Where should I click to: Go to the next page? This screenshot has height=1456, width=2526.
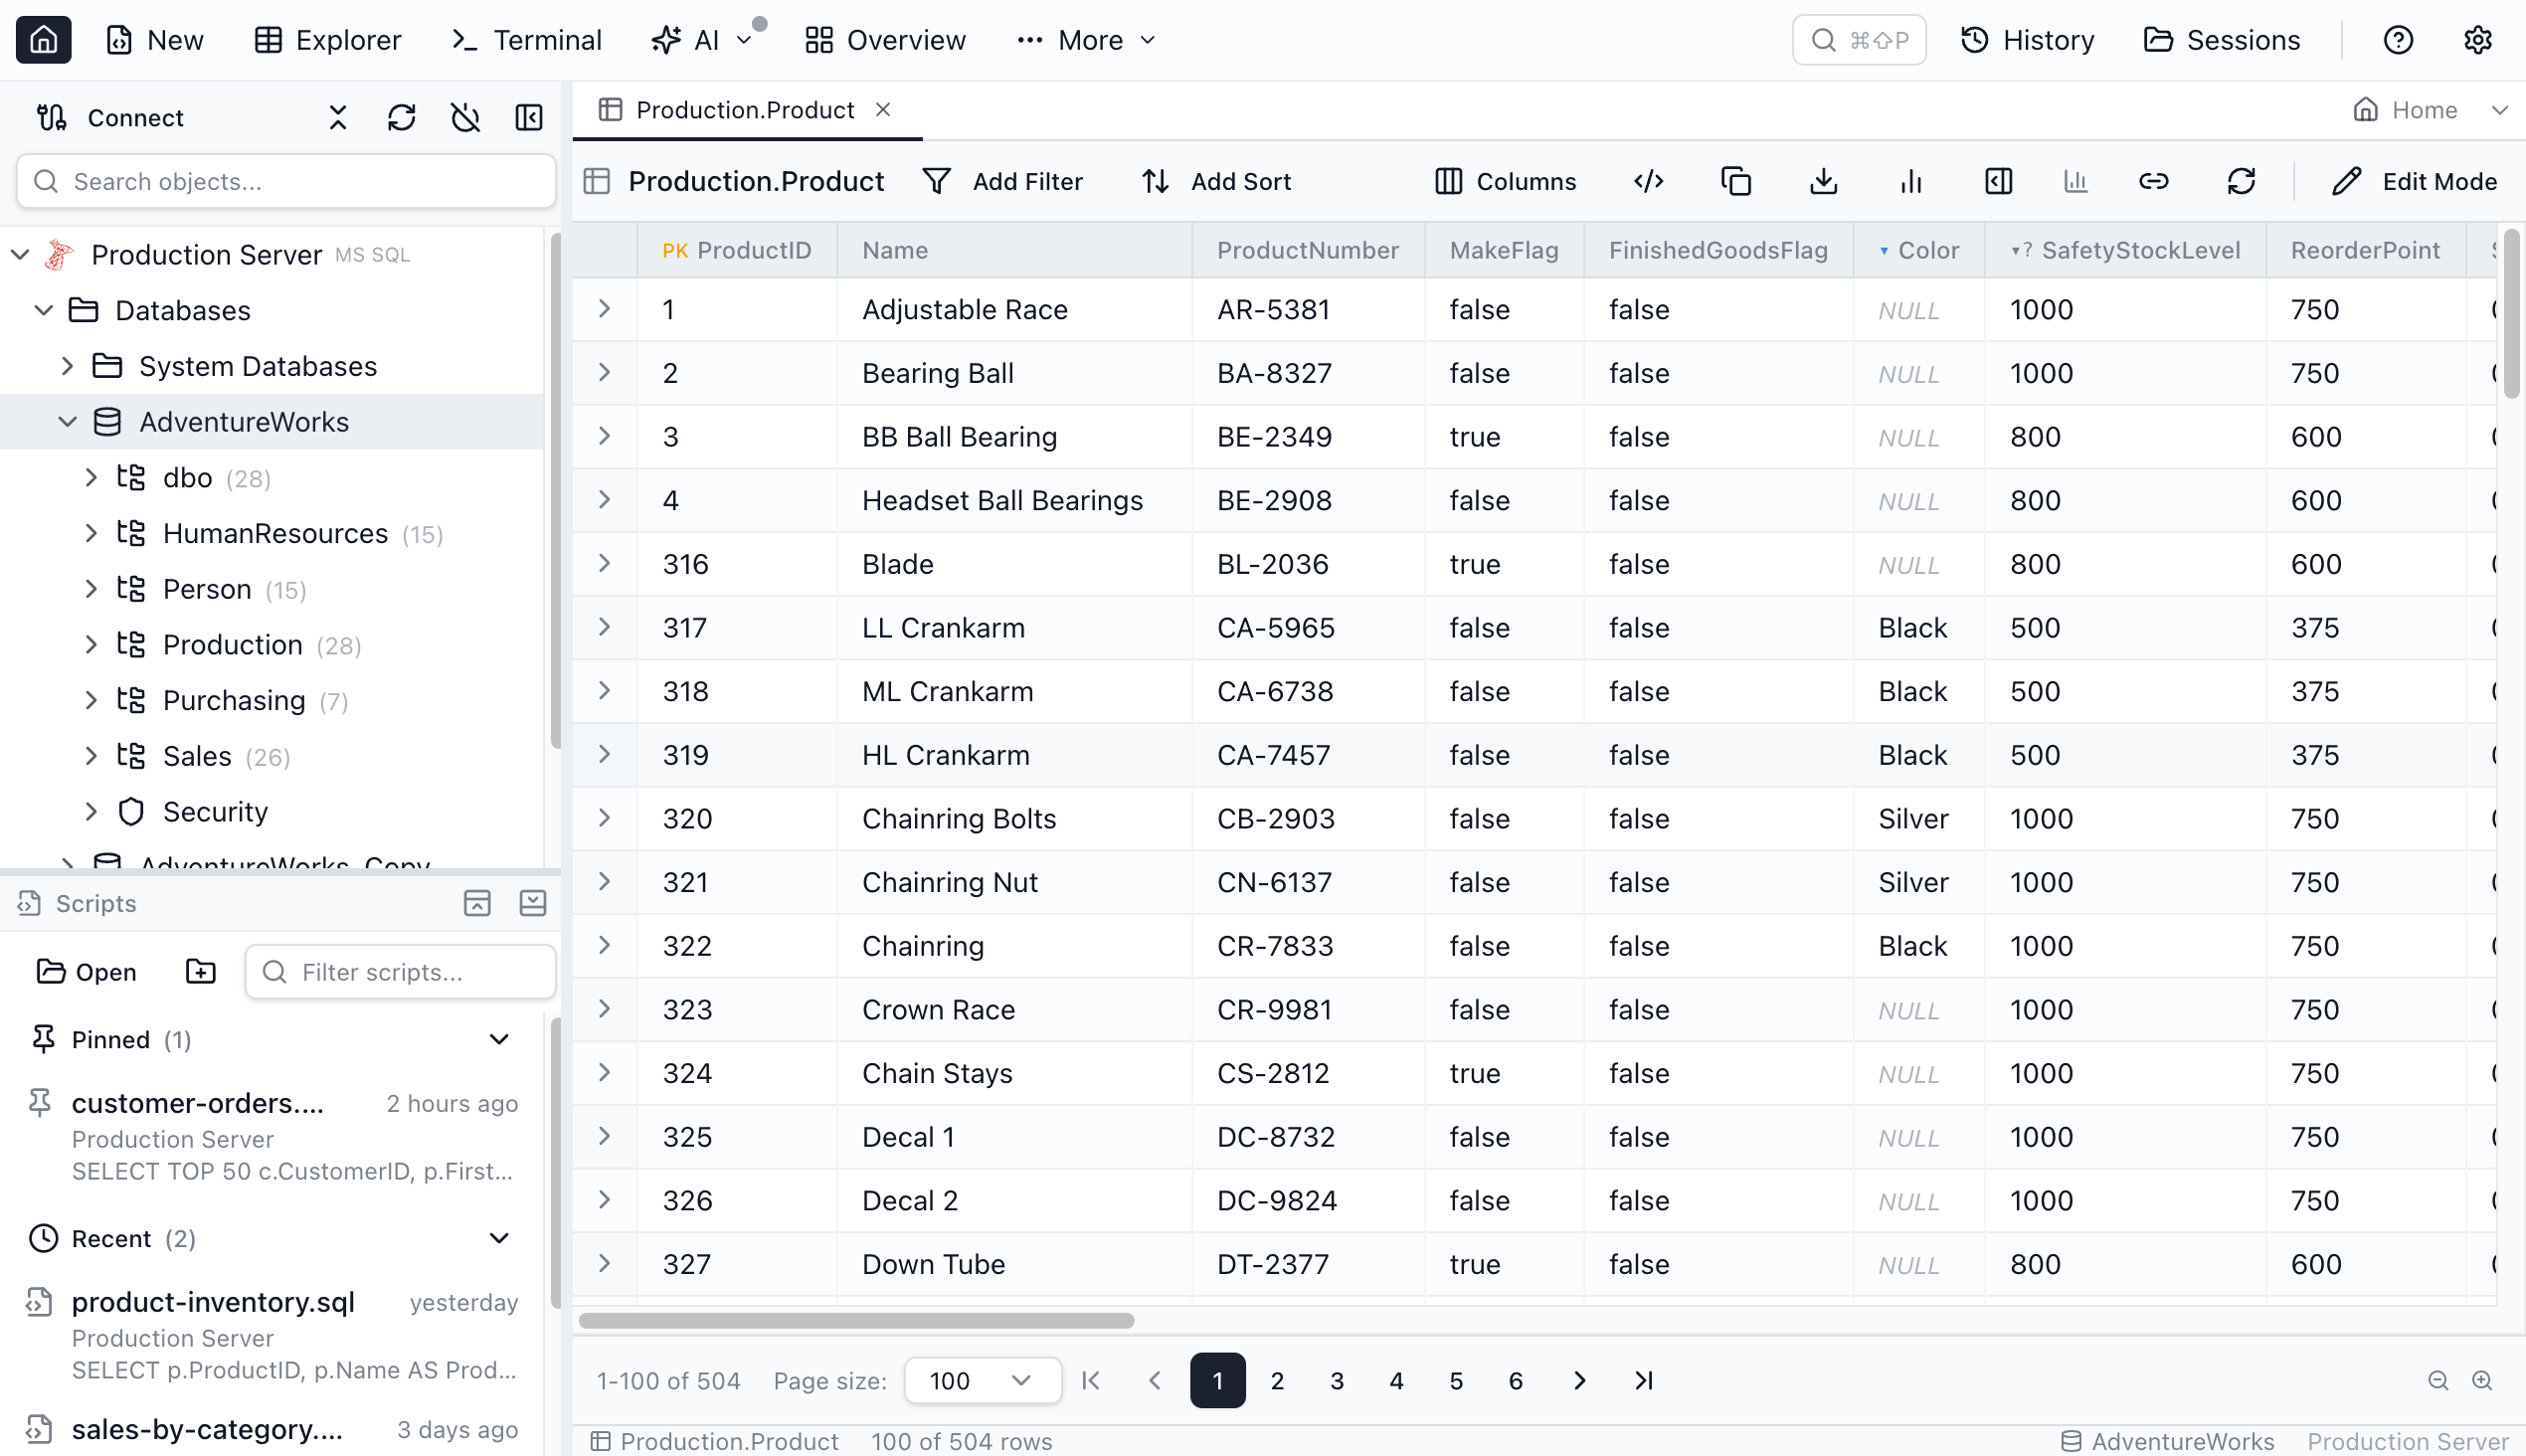pos(1578,1380)
